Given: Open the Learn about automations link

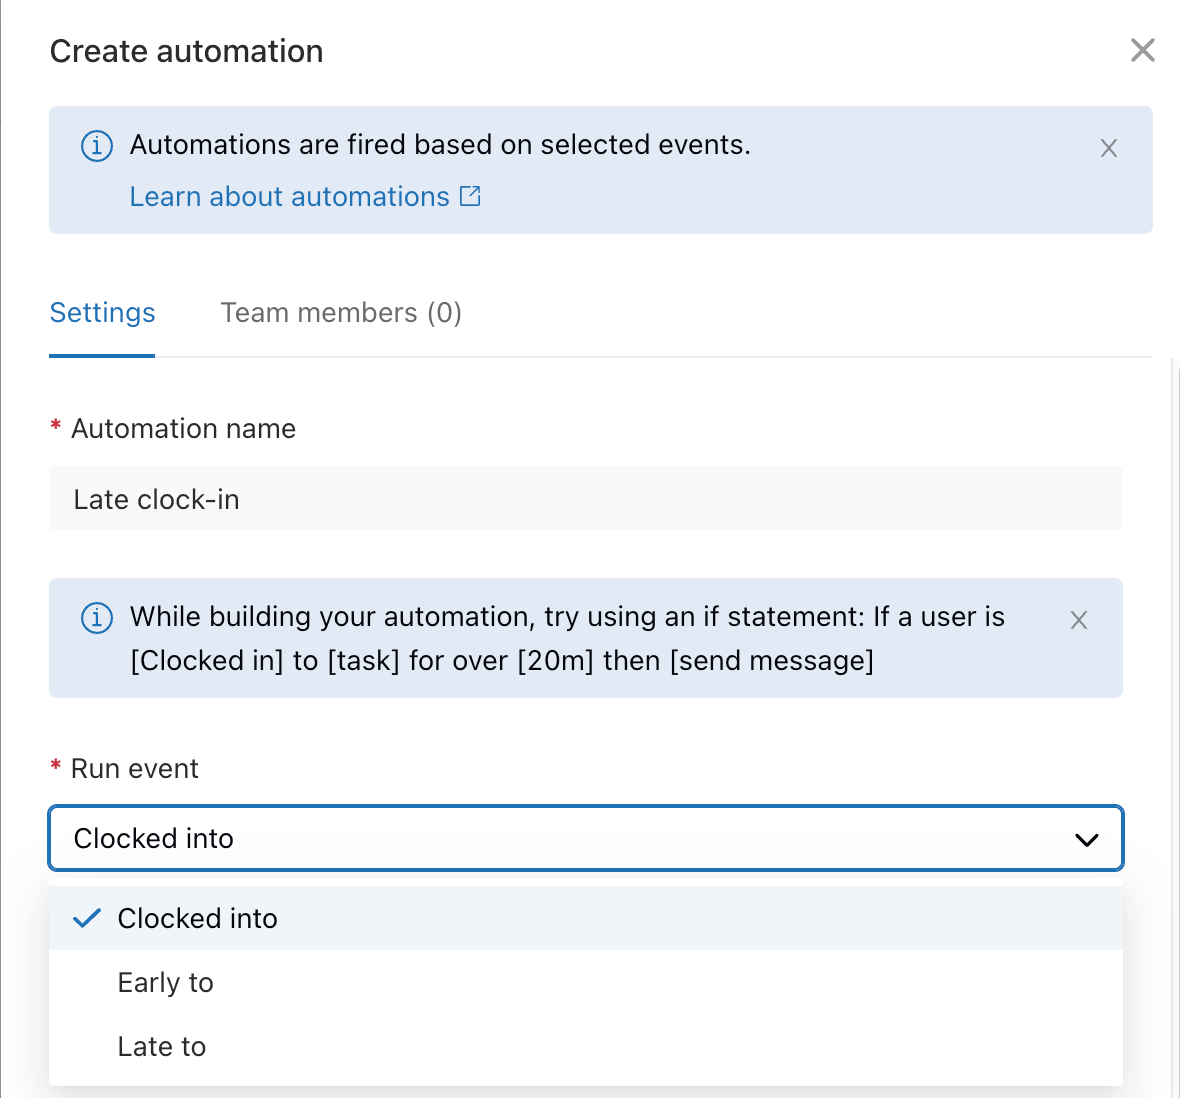Looking at the screenshot, I should pyautogui.click(x=289, y=197).
